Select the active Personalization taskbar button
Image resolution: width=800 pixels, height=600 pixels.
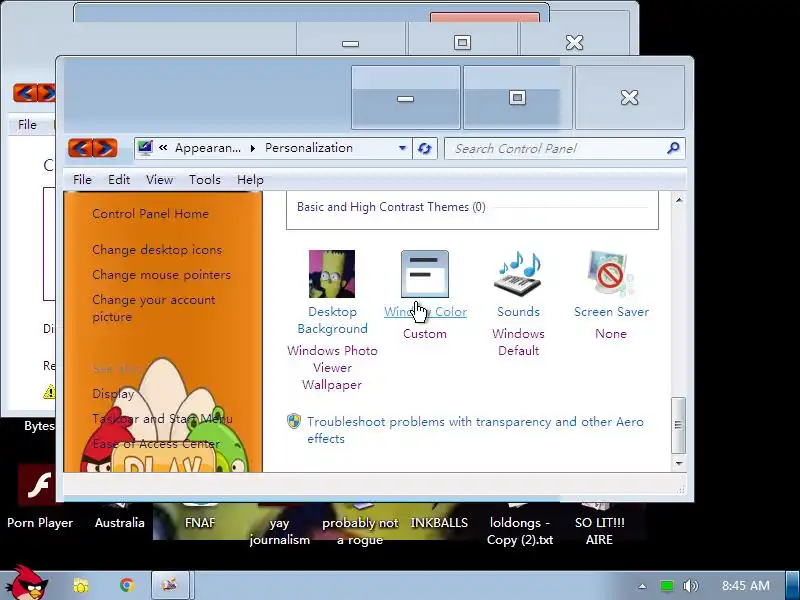pos(170,585)
